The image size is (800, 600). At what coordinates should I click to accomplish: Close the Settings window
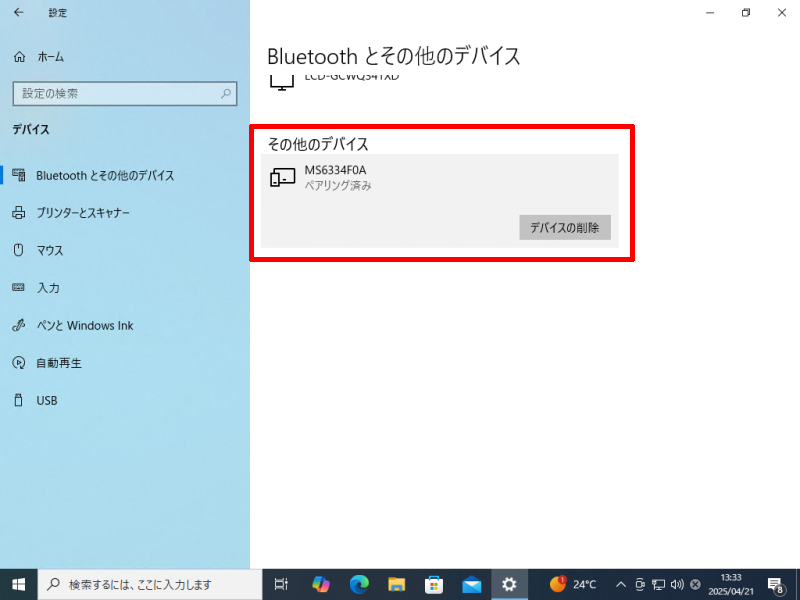[x=782, y=13]
